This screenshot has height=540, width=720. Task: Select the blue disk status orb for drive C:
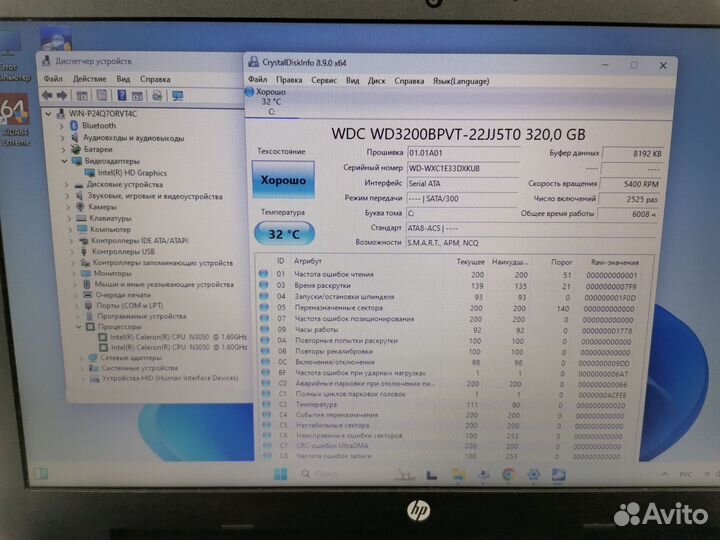point(249,92)
